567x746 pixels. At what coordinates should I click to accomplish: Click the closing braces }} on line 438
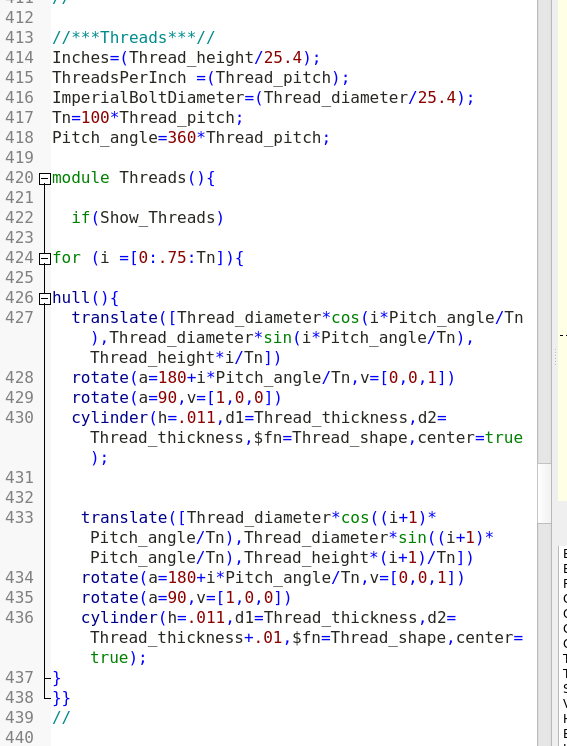pyautogui.click(x=62, y=697)
